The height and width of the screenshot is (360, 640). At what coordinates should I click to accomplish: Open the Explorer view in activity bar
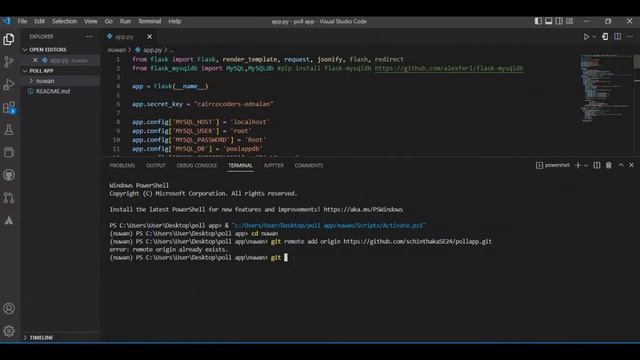[x=9, y=39]
